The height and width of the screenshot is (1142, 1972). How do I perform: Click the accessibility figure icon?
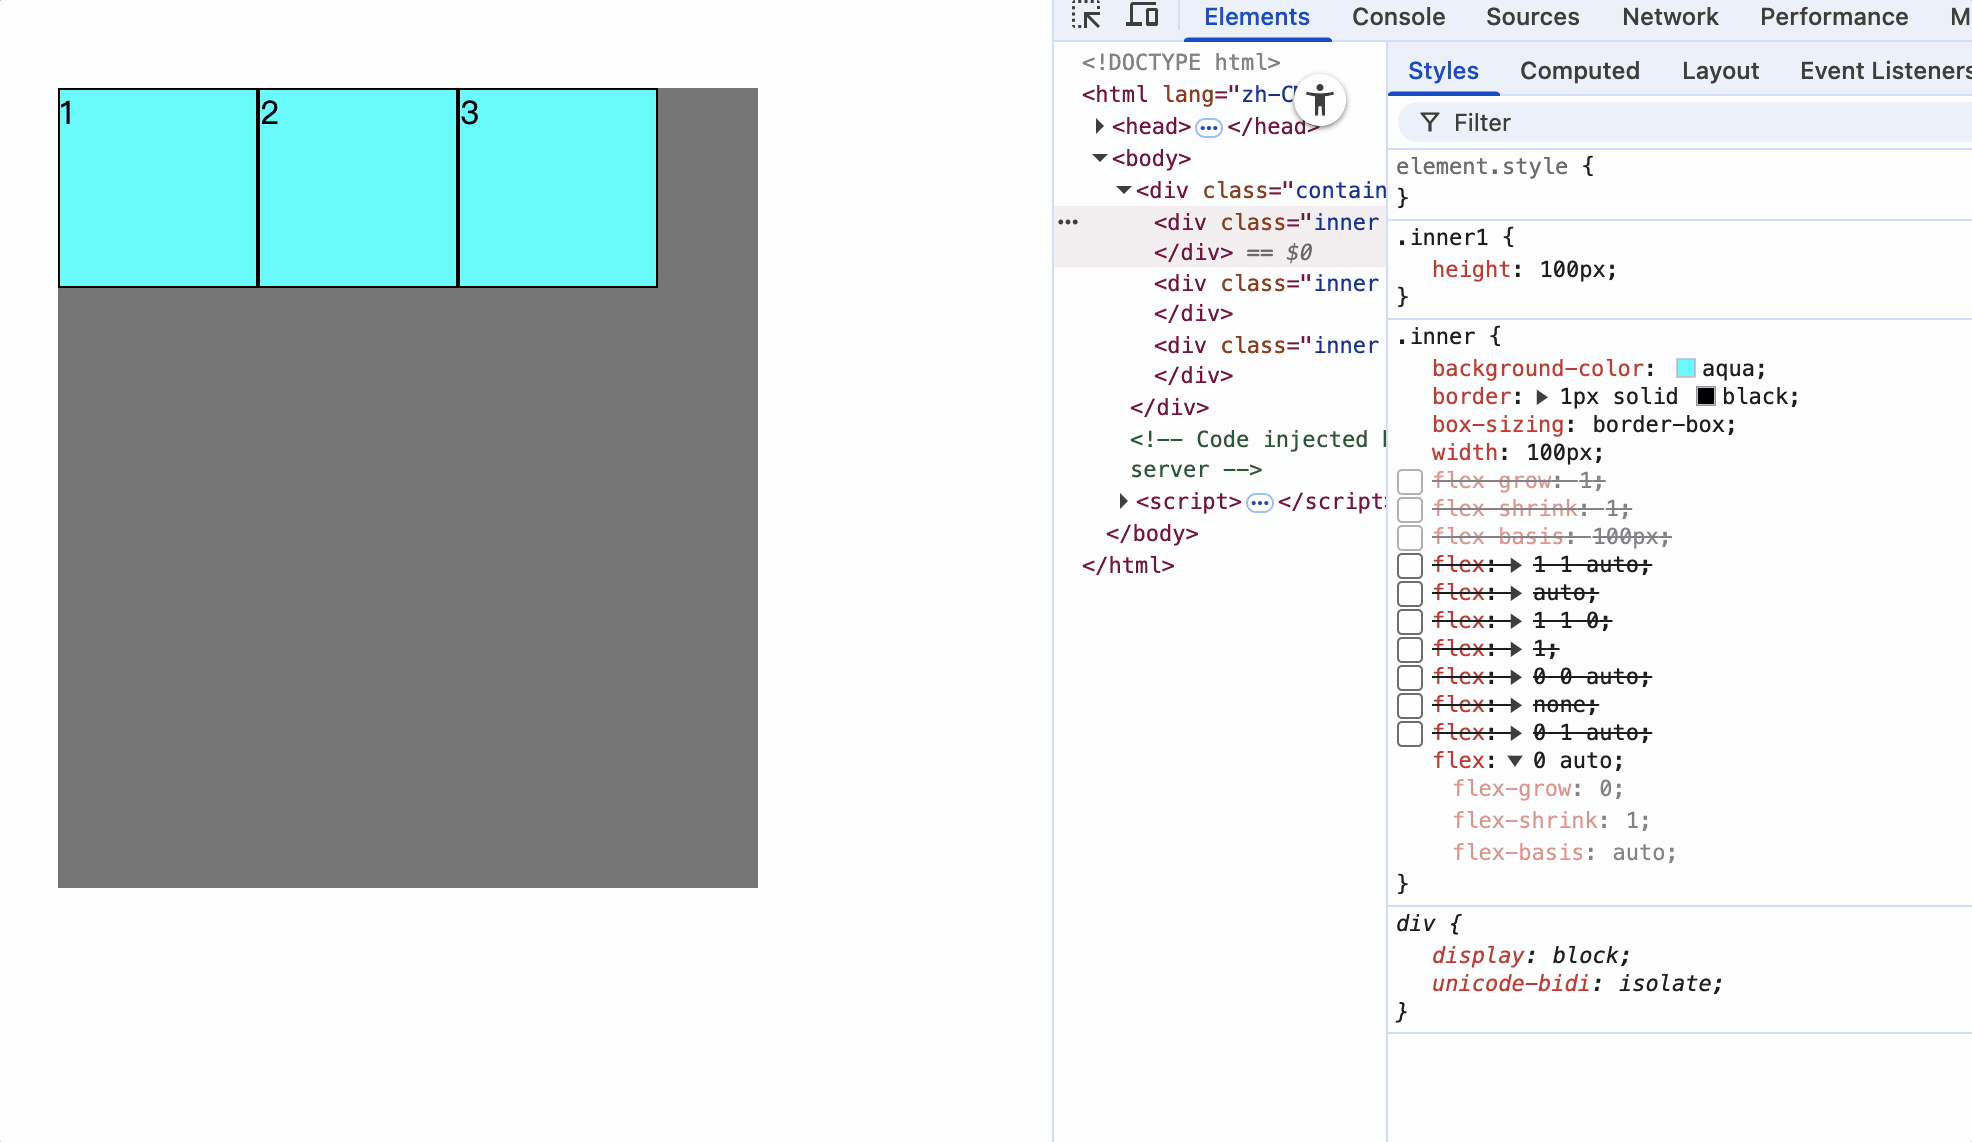click(1320, 100)
